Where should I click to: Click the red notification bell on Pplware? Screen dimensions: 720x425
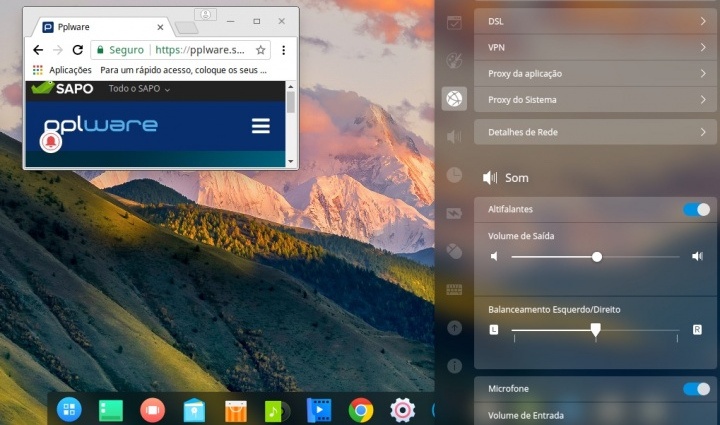[x=50, y=143]
